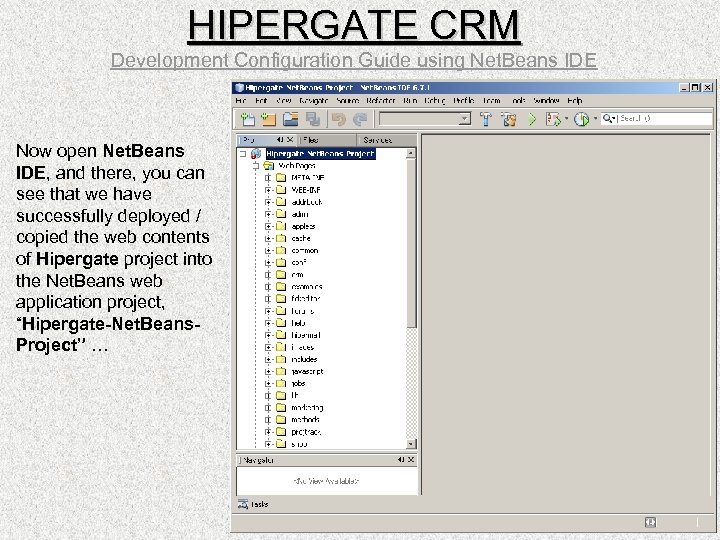Click the Tasks label at the bottom

259,504
